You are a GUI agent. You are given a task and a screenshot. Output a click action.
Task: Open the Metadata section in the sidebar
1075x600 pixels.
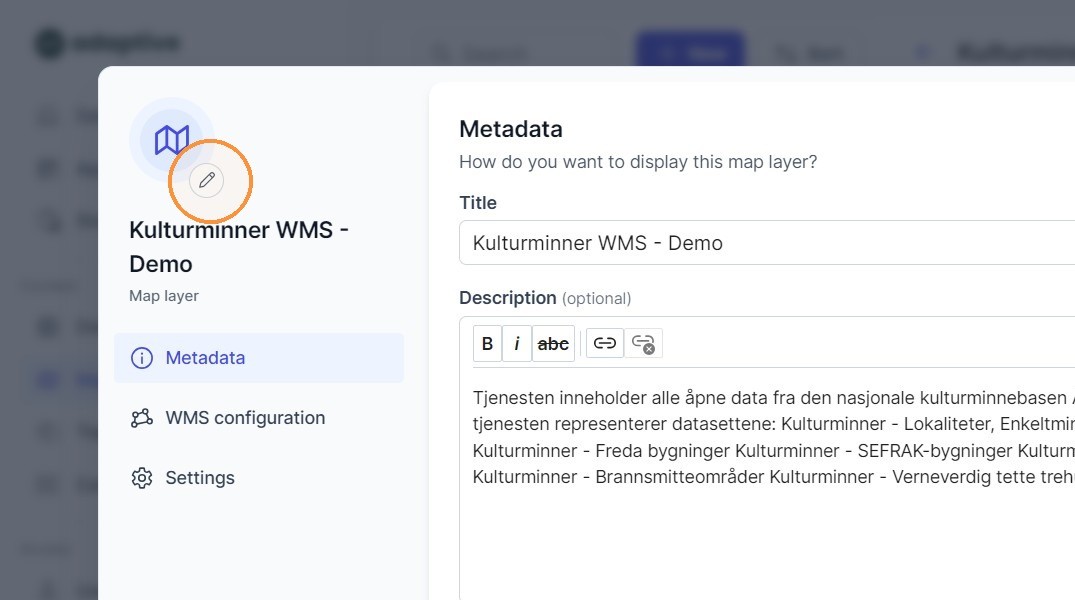[x=259, y=358]
